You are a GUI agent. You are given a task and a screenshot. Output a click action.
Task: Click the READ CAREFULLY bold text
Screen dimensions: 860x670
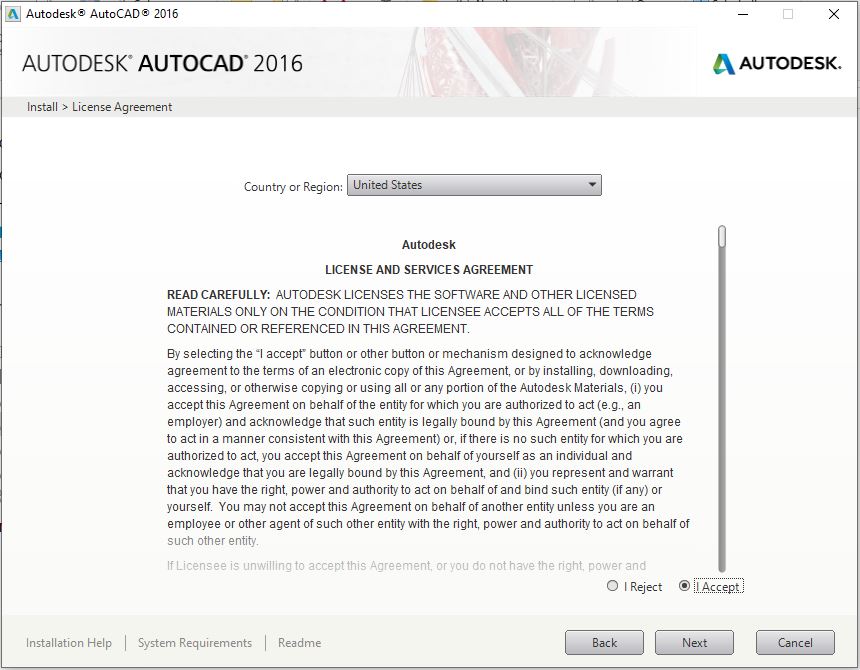click(x=218, y=295)
